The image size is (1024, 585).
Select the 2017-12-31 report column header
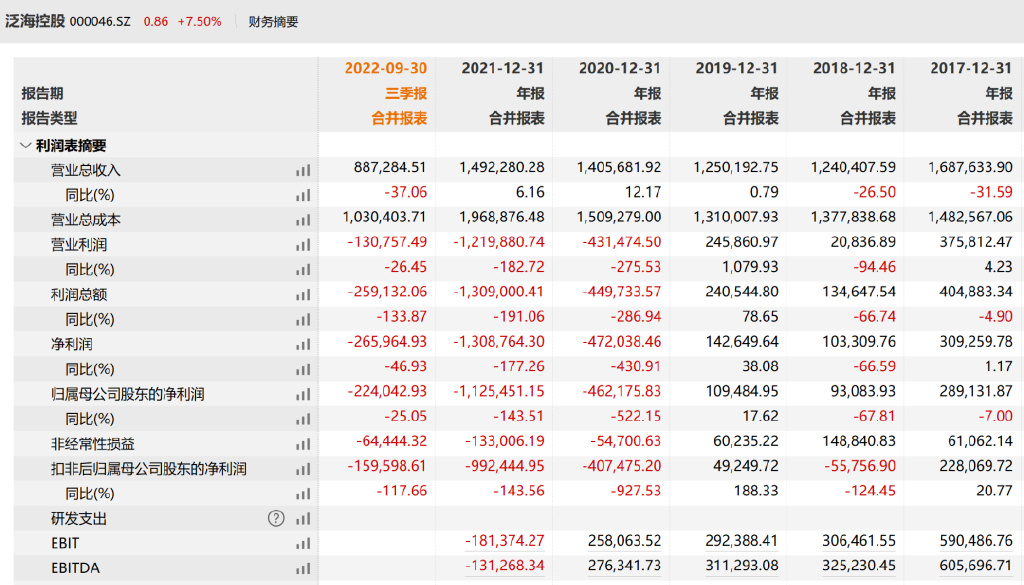click(x=971, y=68)
